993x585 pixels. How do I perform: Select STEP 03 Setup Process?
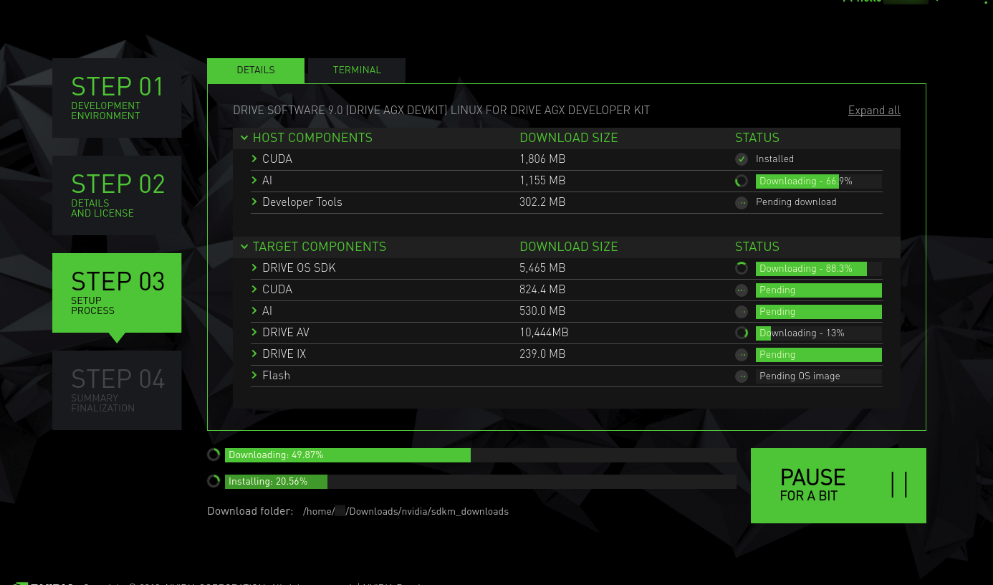pos(117,293)
